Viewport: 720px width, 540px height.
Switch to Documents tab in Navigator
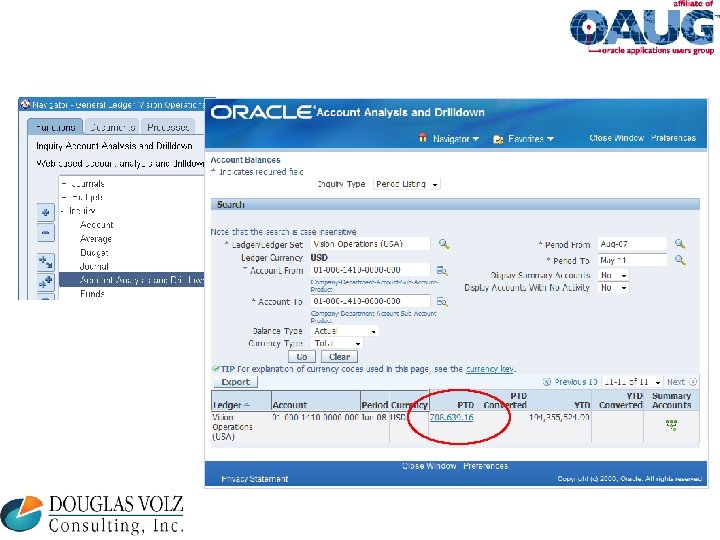pos(112,127)
